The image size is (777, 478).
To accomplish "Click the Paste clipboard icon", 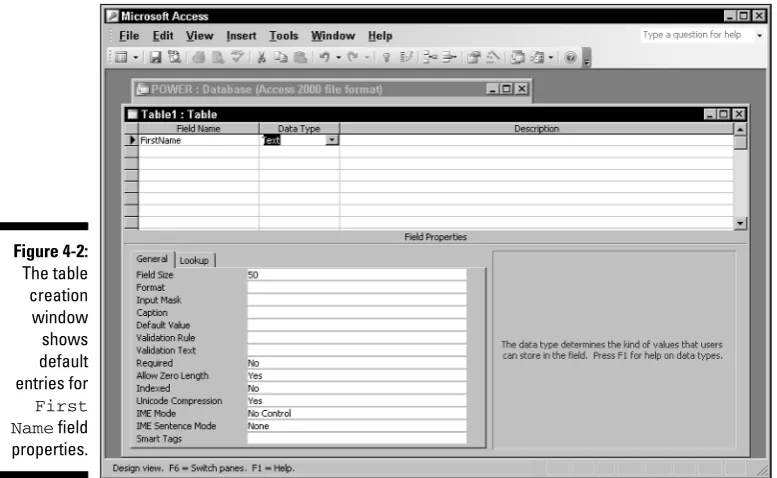I will (300, 57).
